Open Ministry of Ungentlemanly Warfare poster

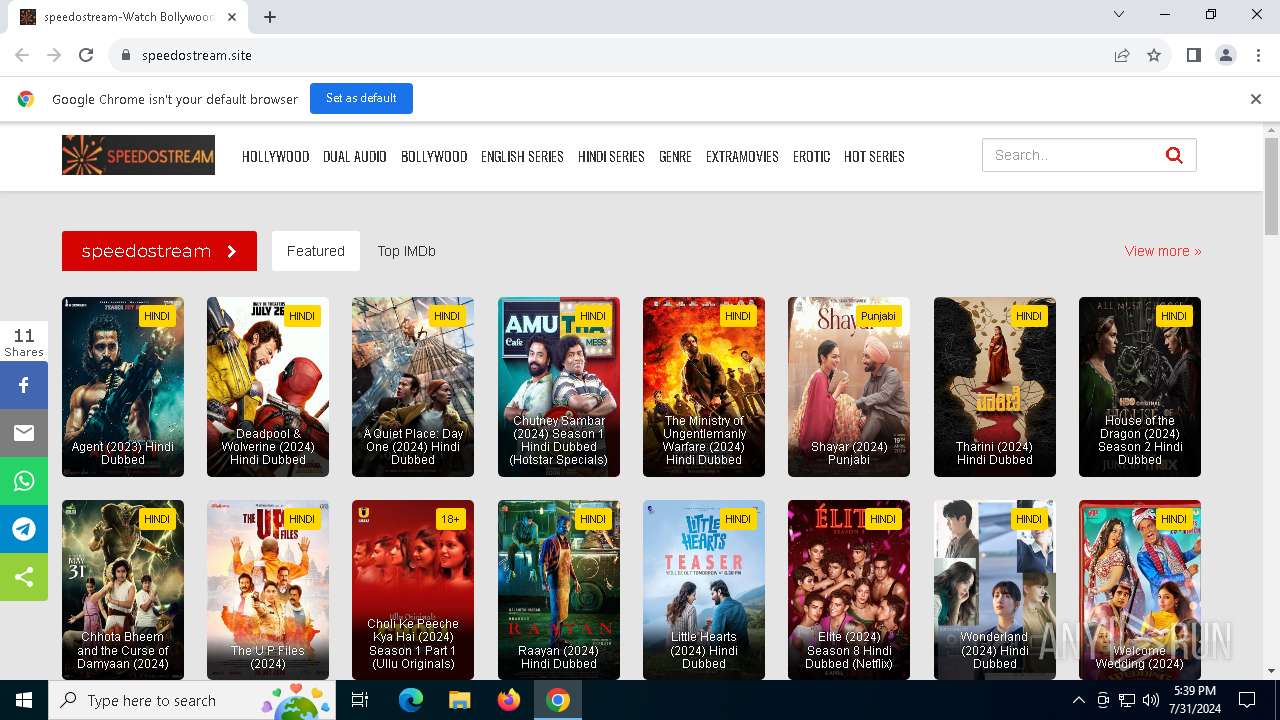[x=704, y=387]
